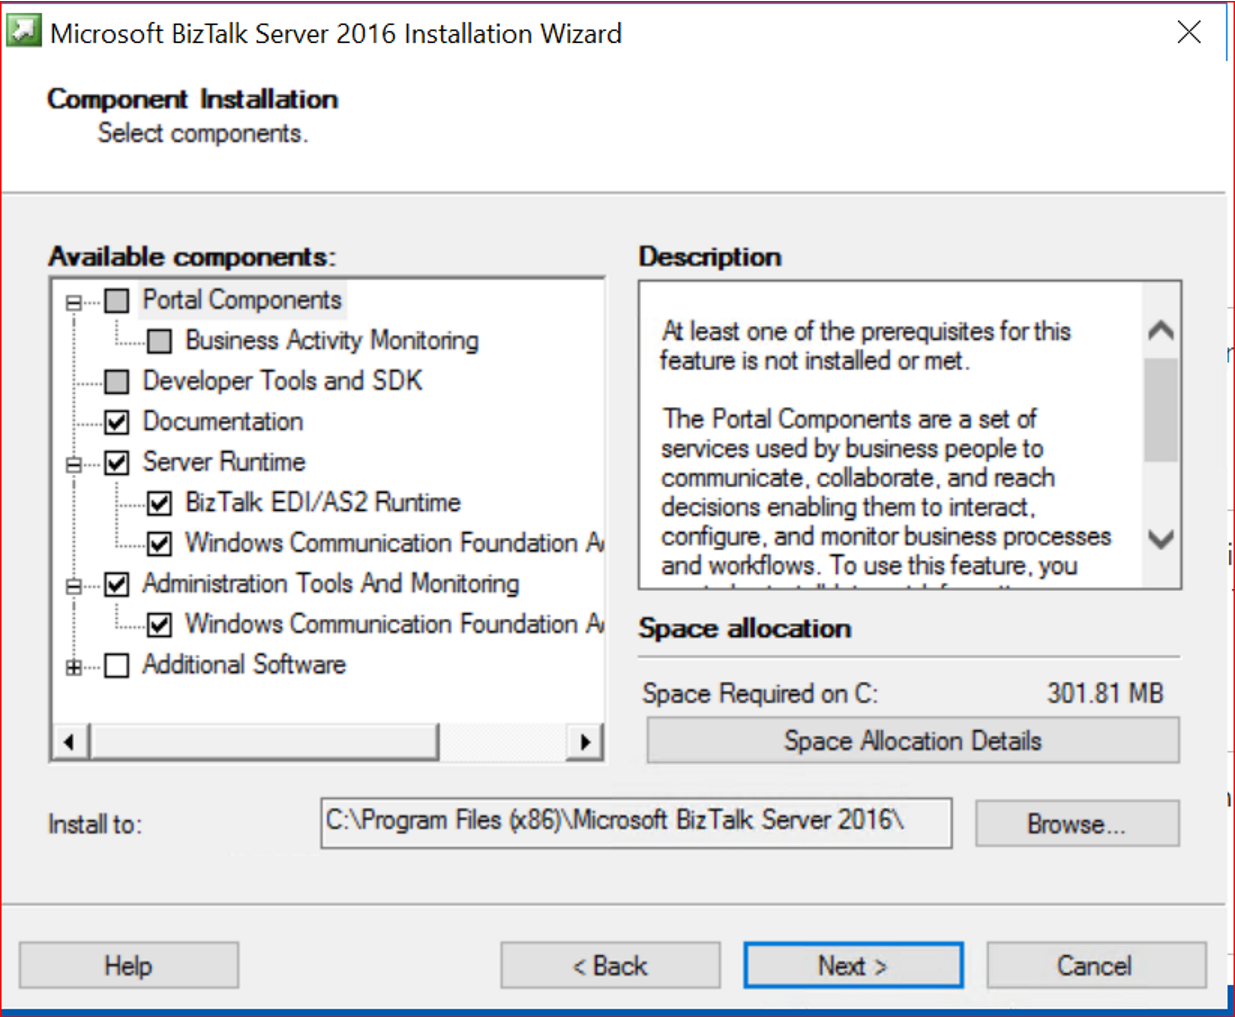Uncheck the Server Runtime component
The image size is (1235, 1017).
[117, 462]
